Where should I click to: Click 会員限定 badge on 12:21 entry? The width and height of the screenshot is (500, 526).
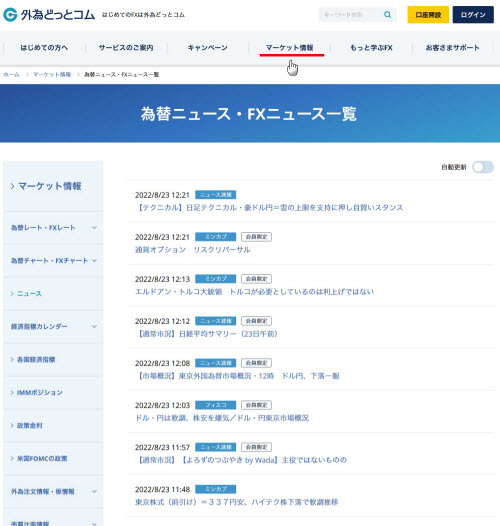point(256,237)
